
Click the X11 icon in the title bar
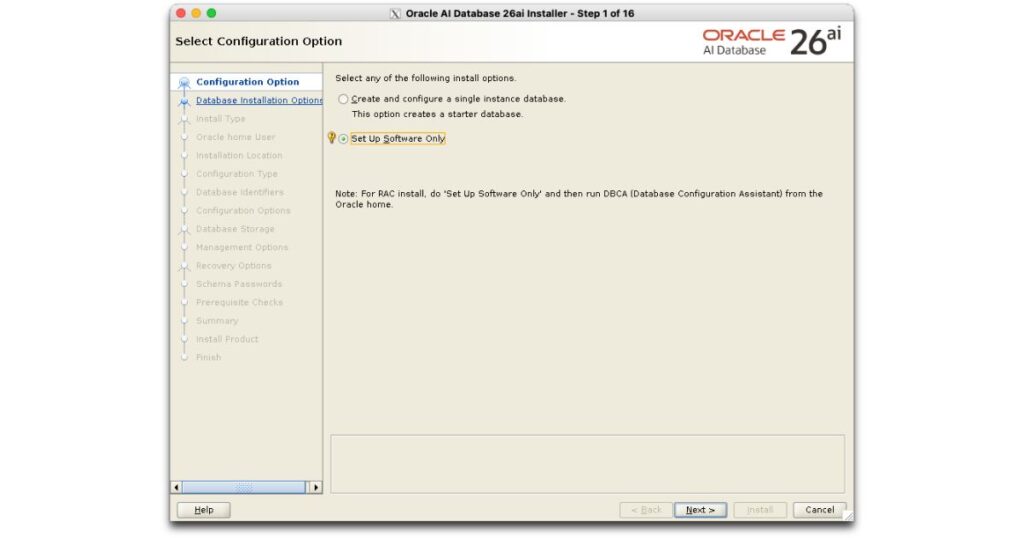click(395, 14)
